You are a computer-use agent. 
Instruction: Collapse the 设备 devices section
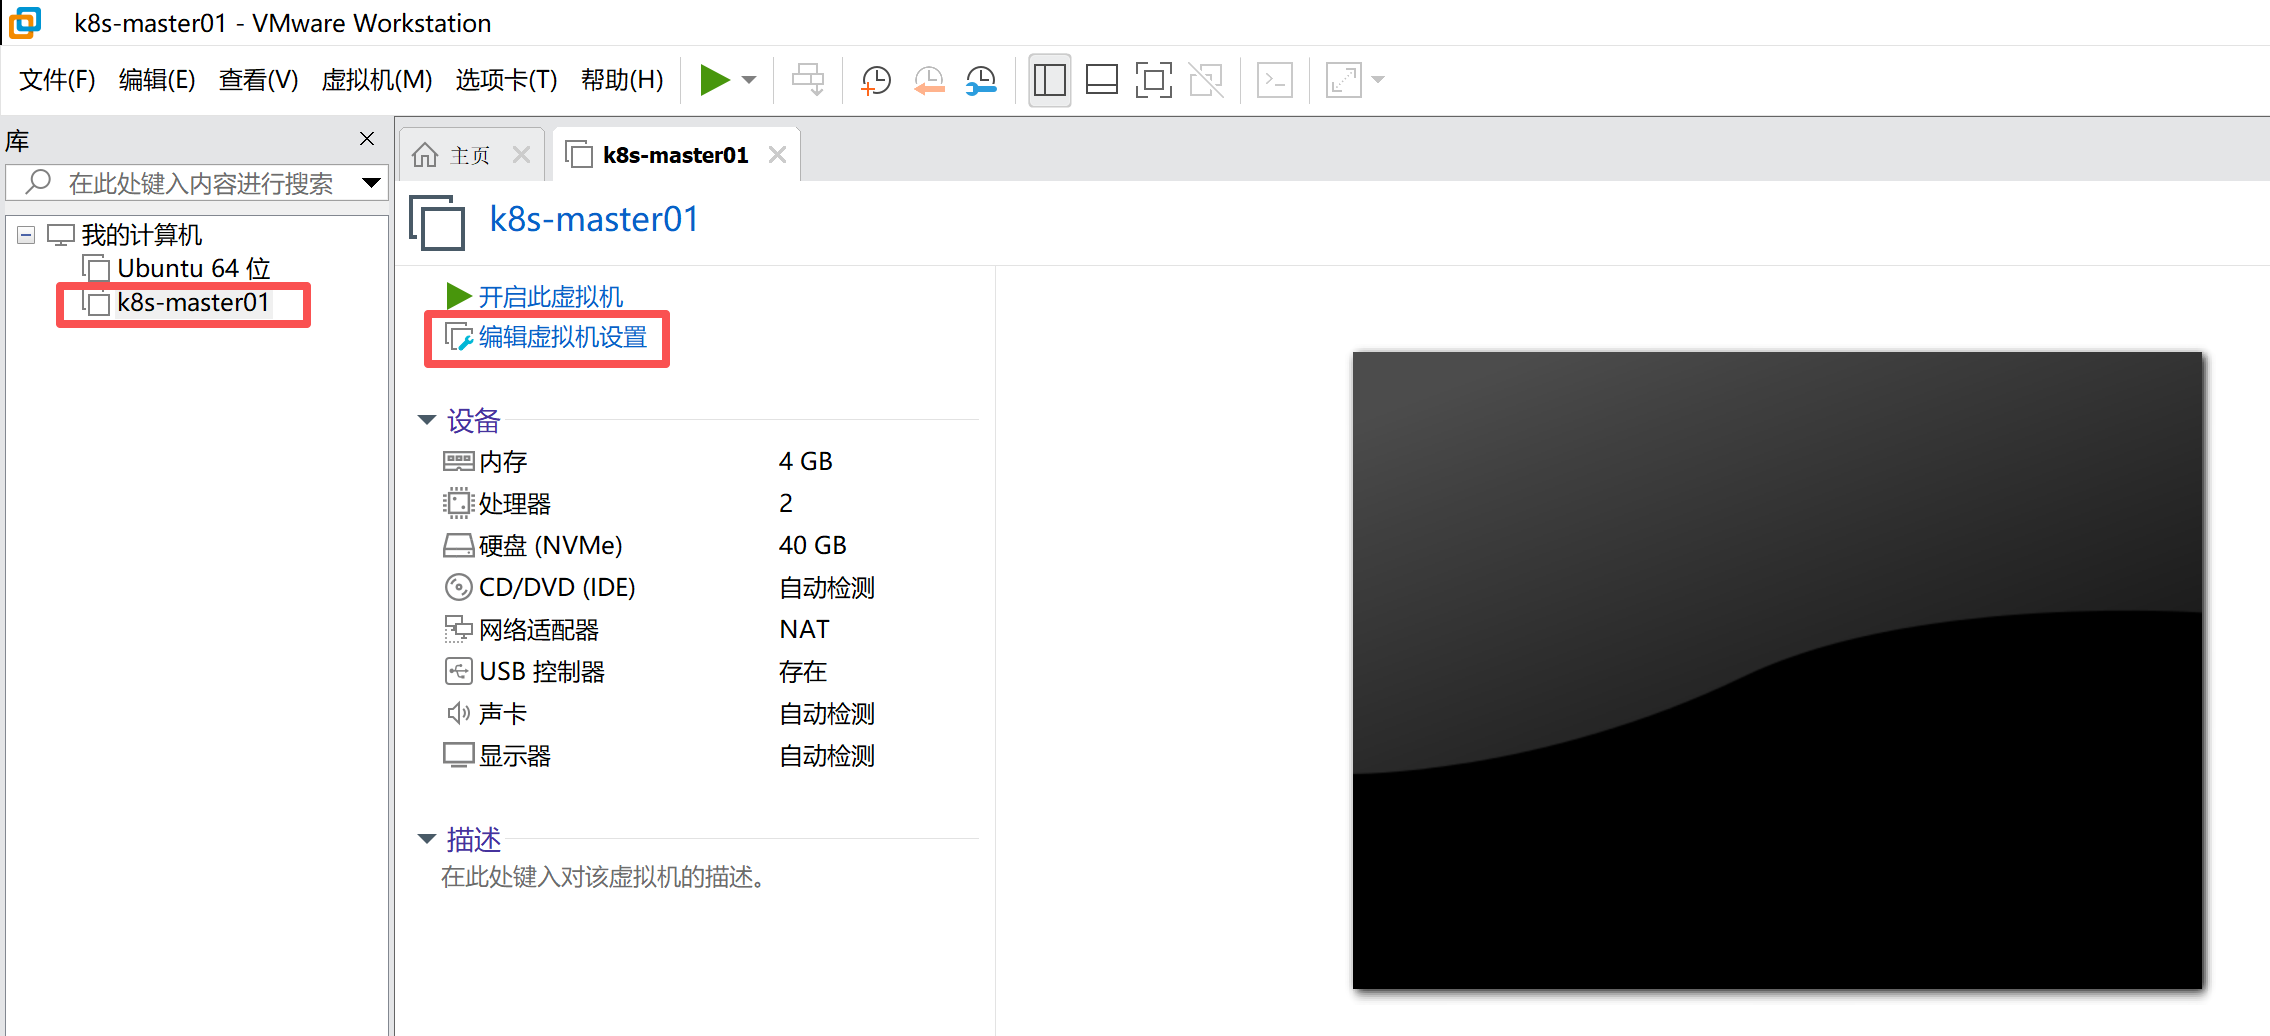(x=427, y=420)
